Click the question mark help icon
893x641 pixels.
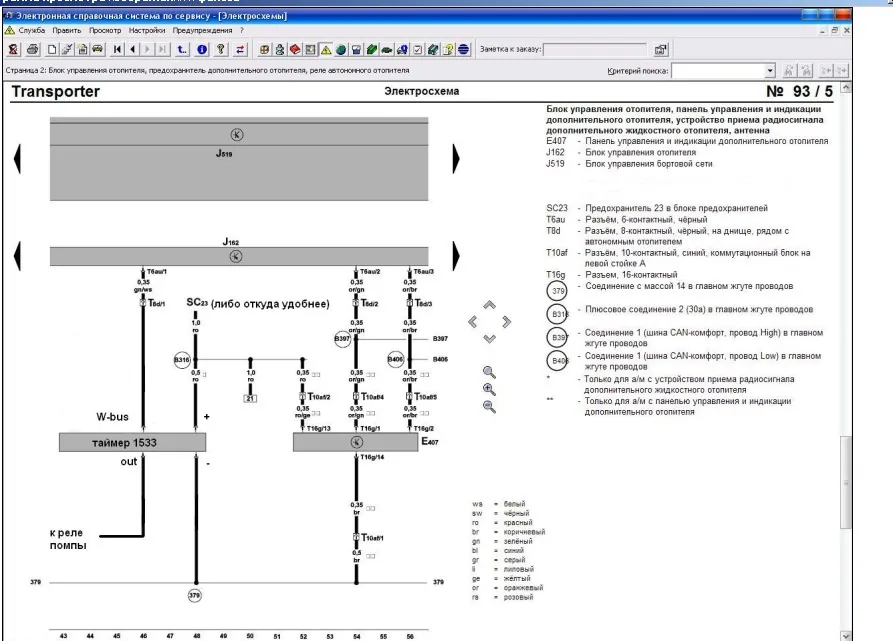coord(221,50)
